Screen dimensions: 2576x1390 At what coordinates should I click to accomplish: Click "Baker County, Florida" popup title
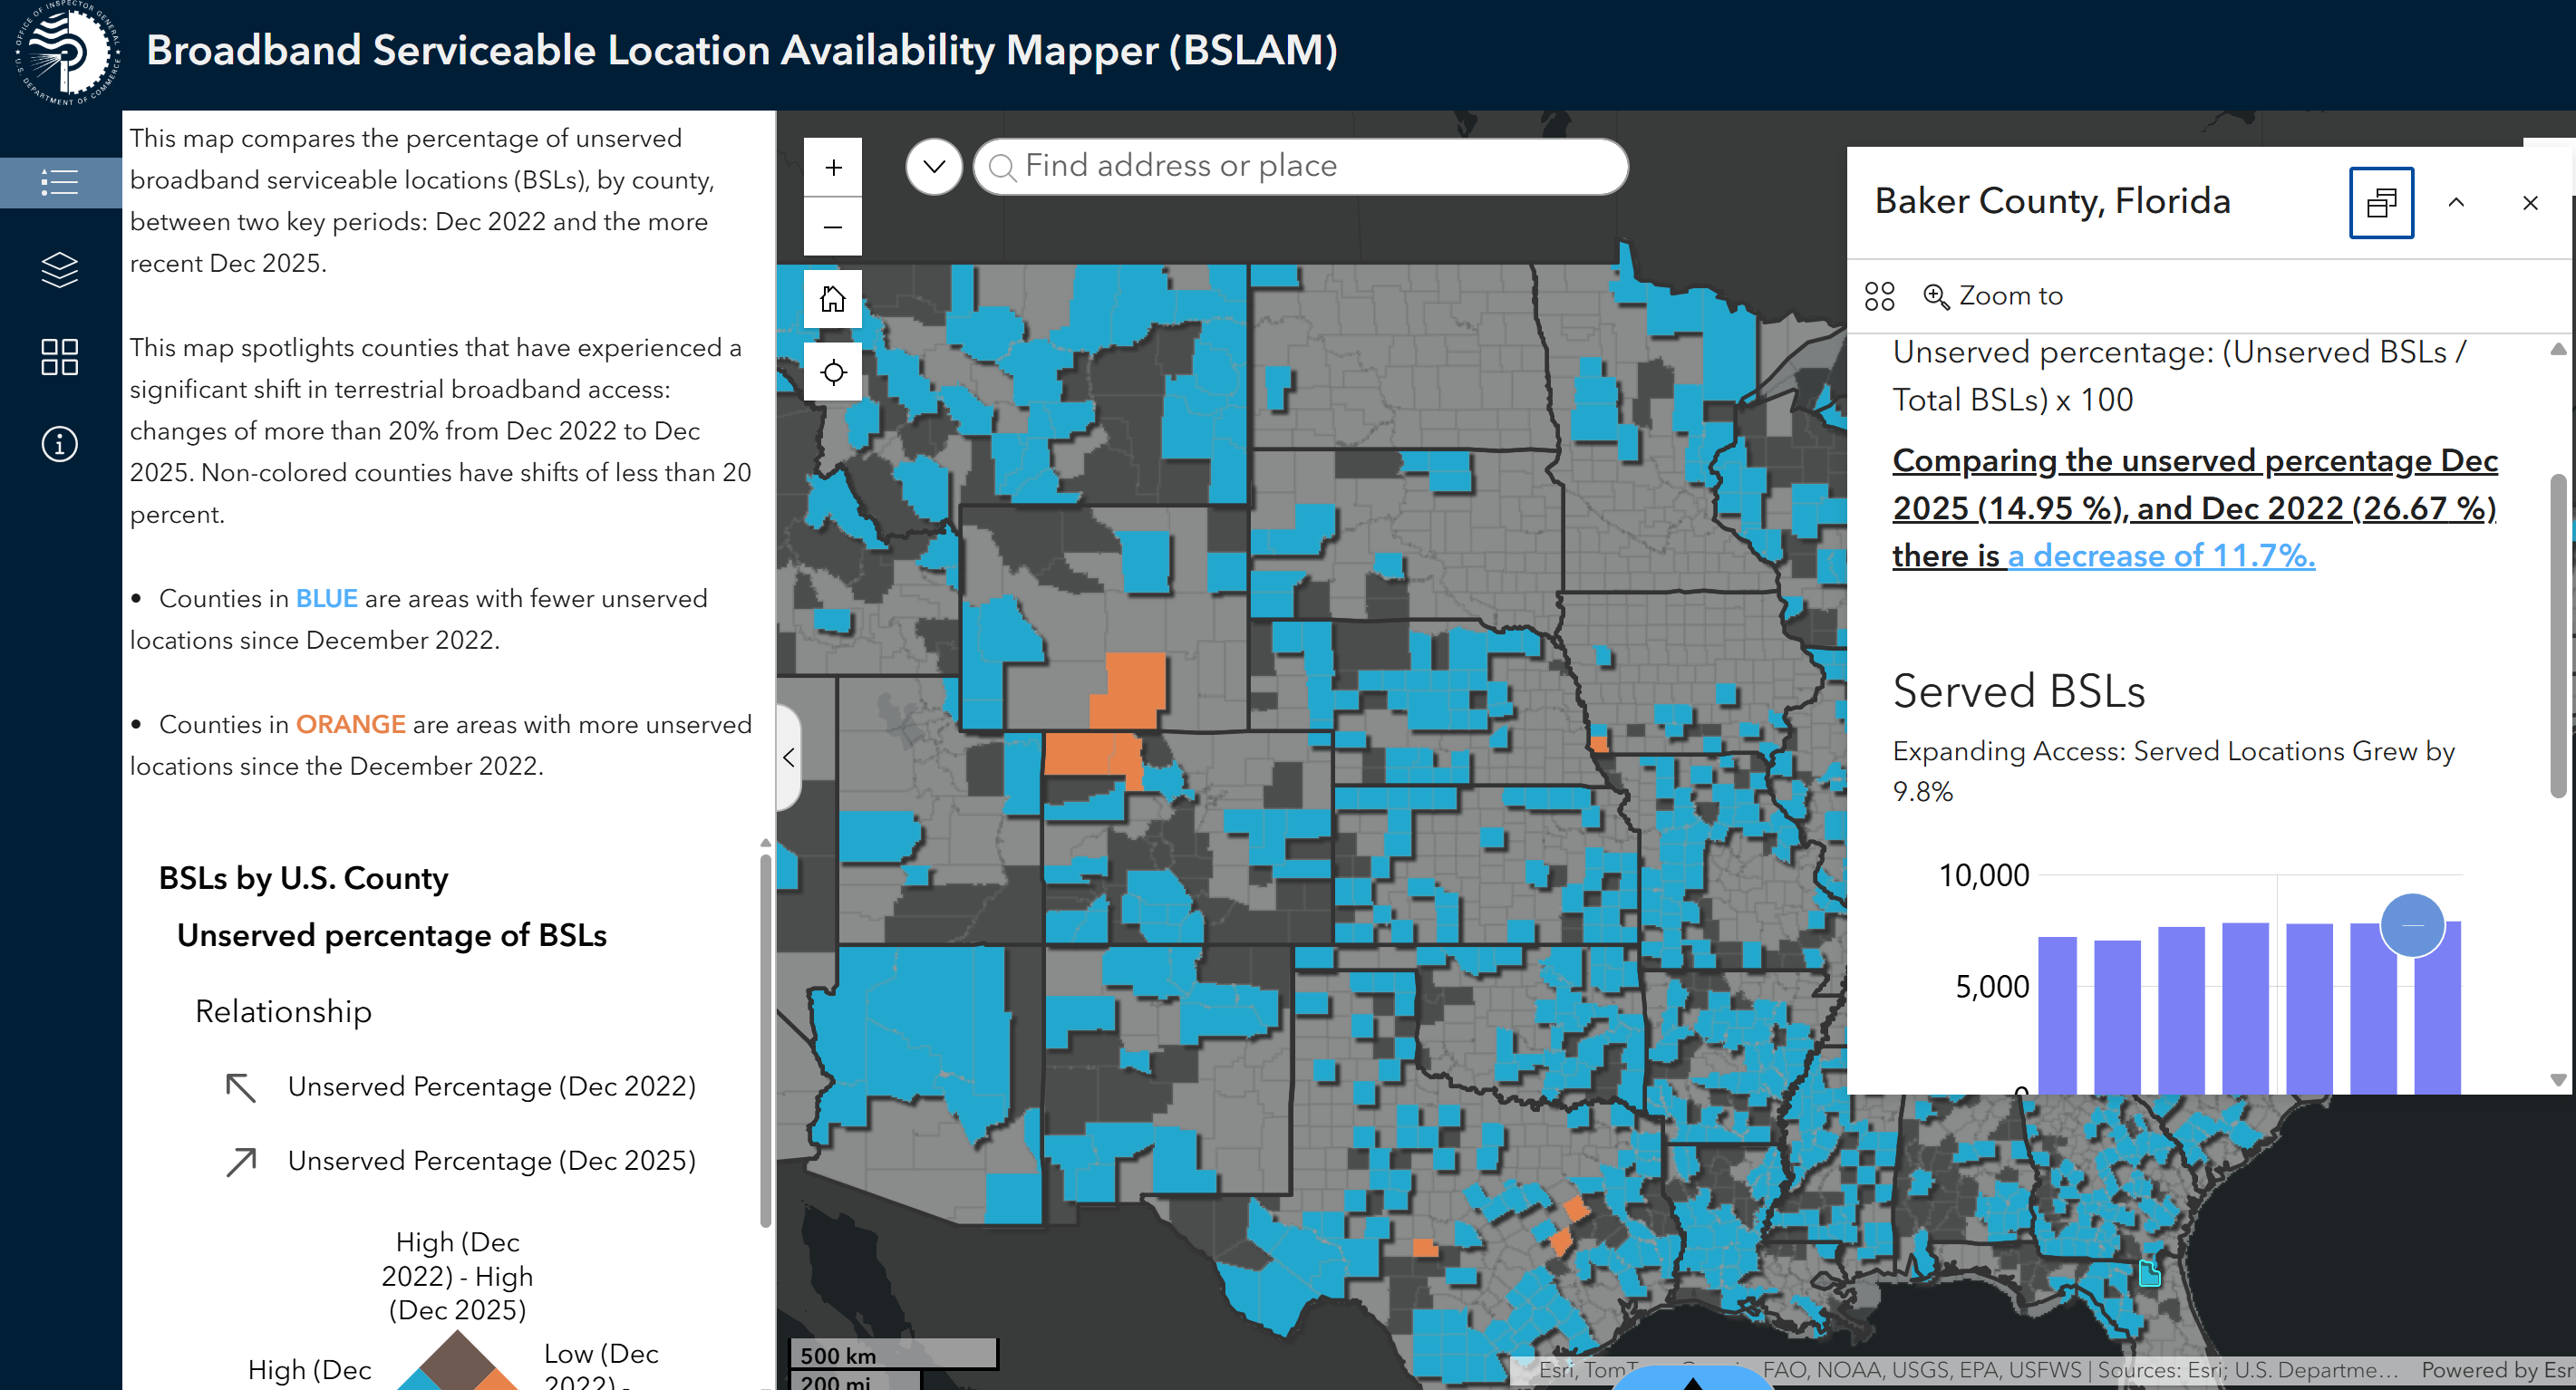[x=2052, y=201]
